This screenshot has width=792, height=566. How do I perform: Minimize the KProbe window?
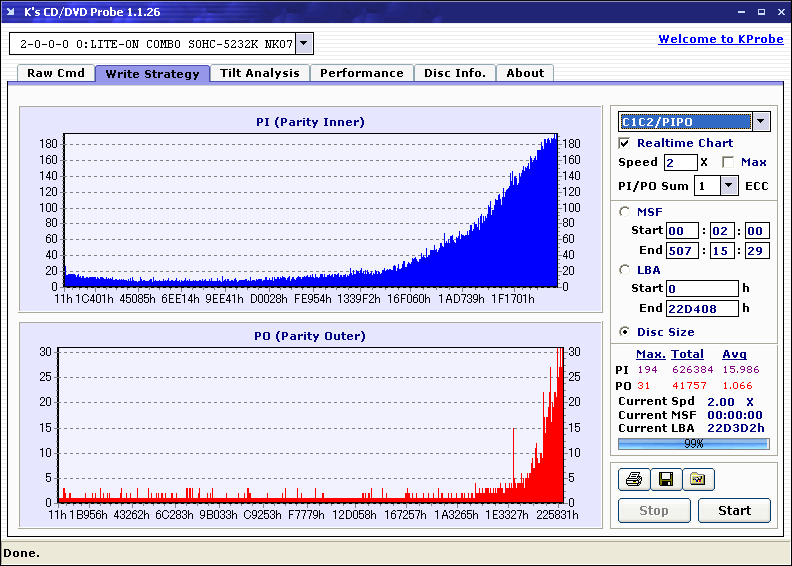(741, 12)
